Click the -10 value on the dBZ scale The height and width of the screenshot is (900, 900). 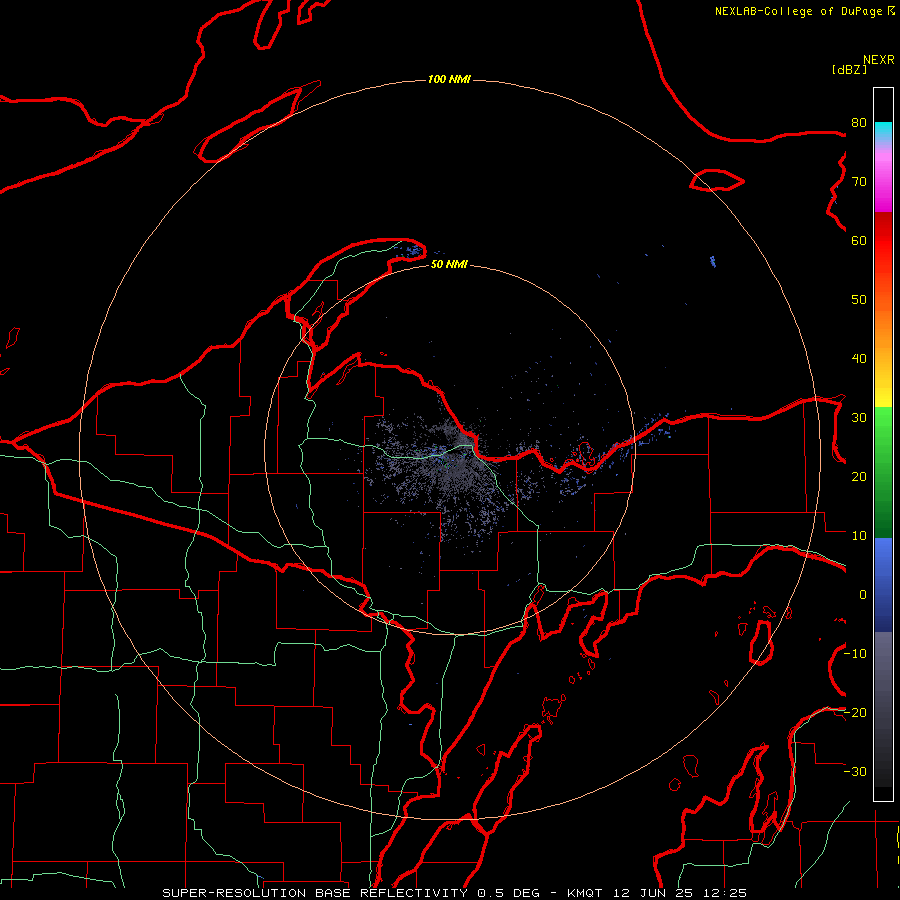(x=855, y=654)
